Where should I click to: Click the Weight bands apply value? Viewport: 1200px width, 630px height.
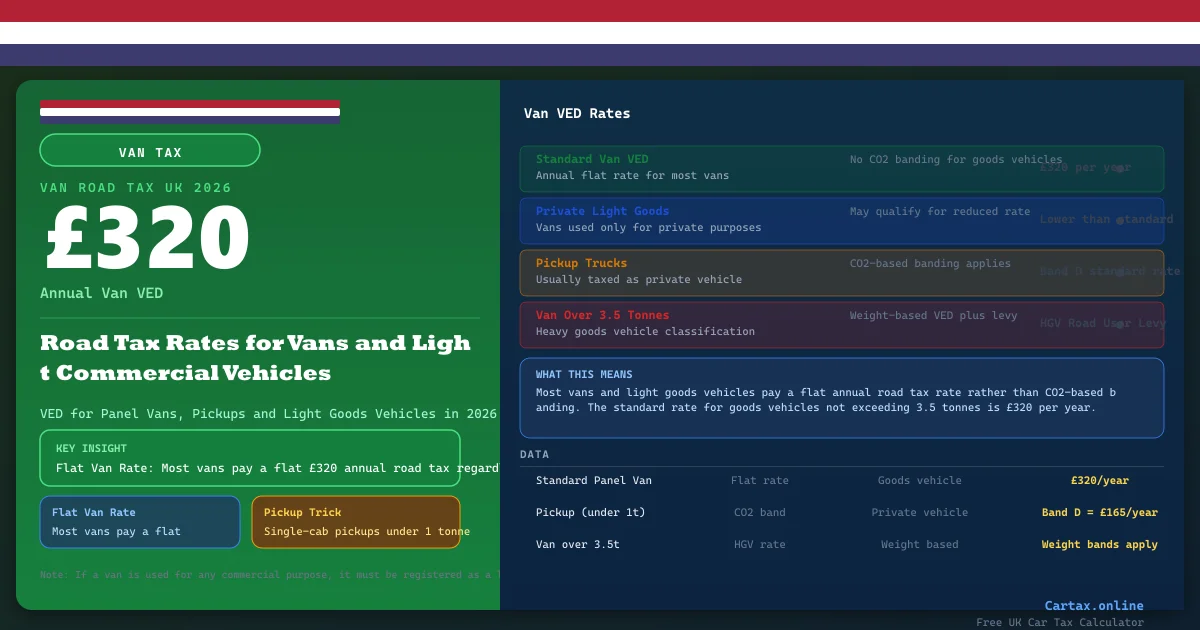(1099, 545)
